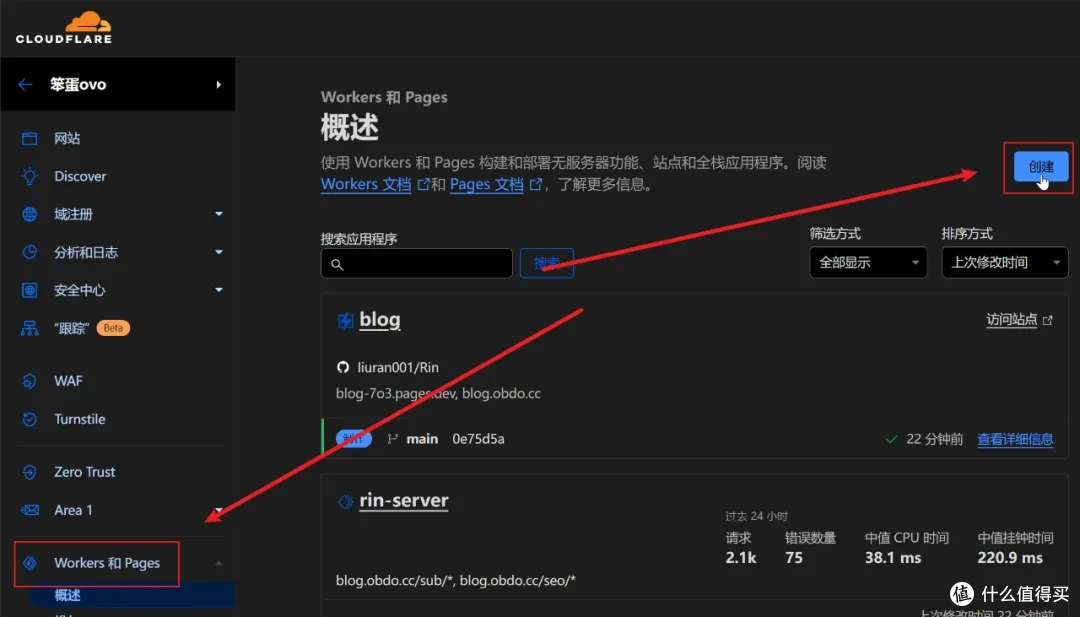Open Zero Trust in the sidebar
This screenshot has height=617, width=1080.
pyautogui.click(x=85, y=472)
